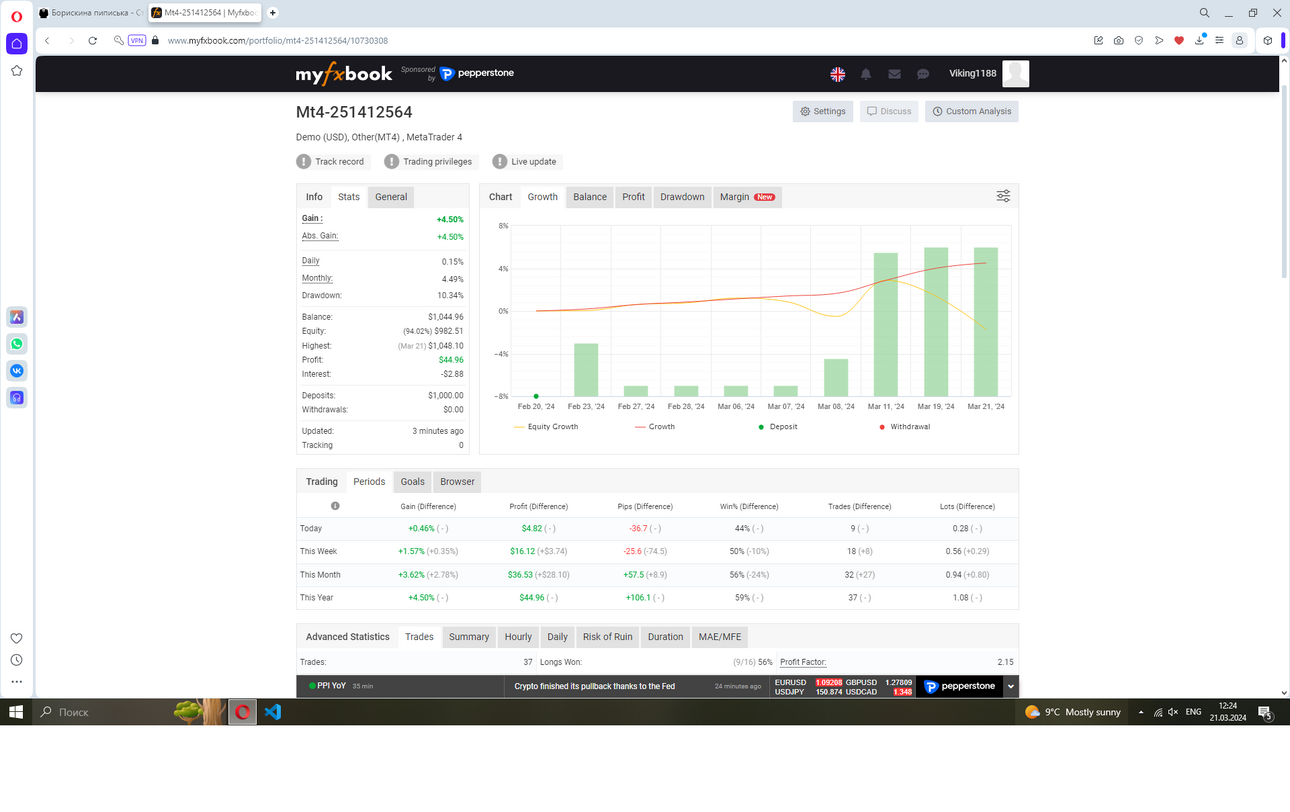1290x812 pixels.
Task: Reload the page
Action: [92, 41]
